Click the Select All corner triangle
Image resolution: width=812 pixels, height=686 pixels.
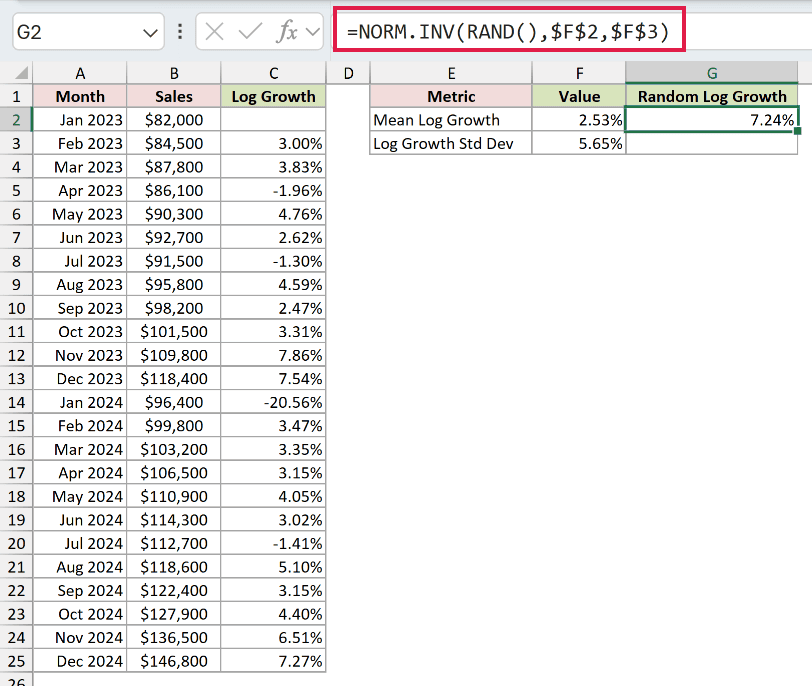click(20, 73)
